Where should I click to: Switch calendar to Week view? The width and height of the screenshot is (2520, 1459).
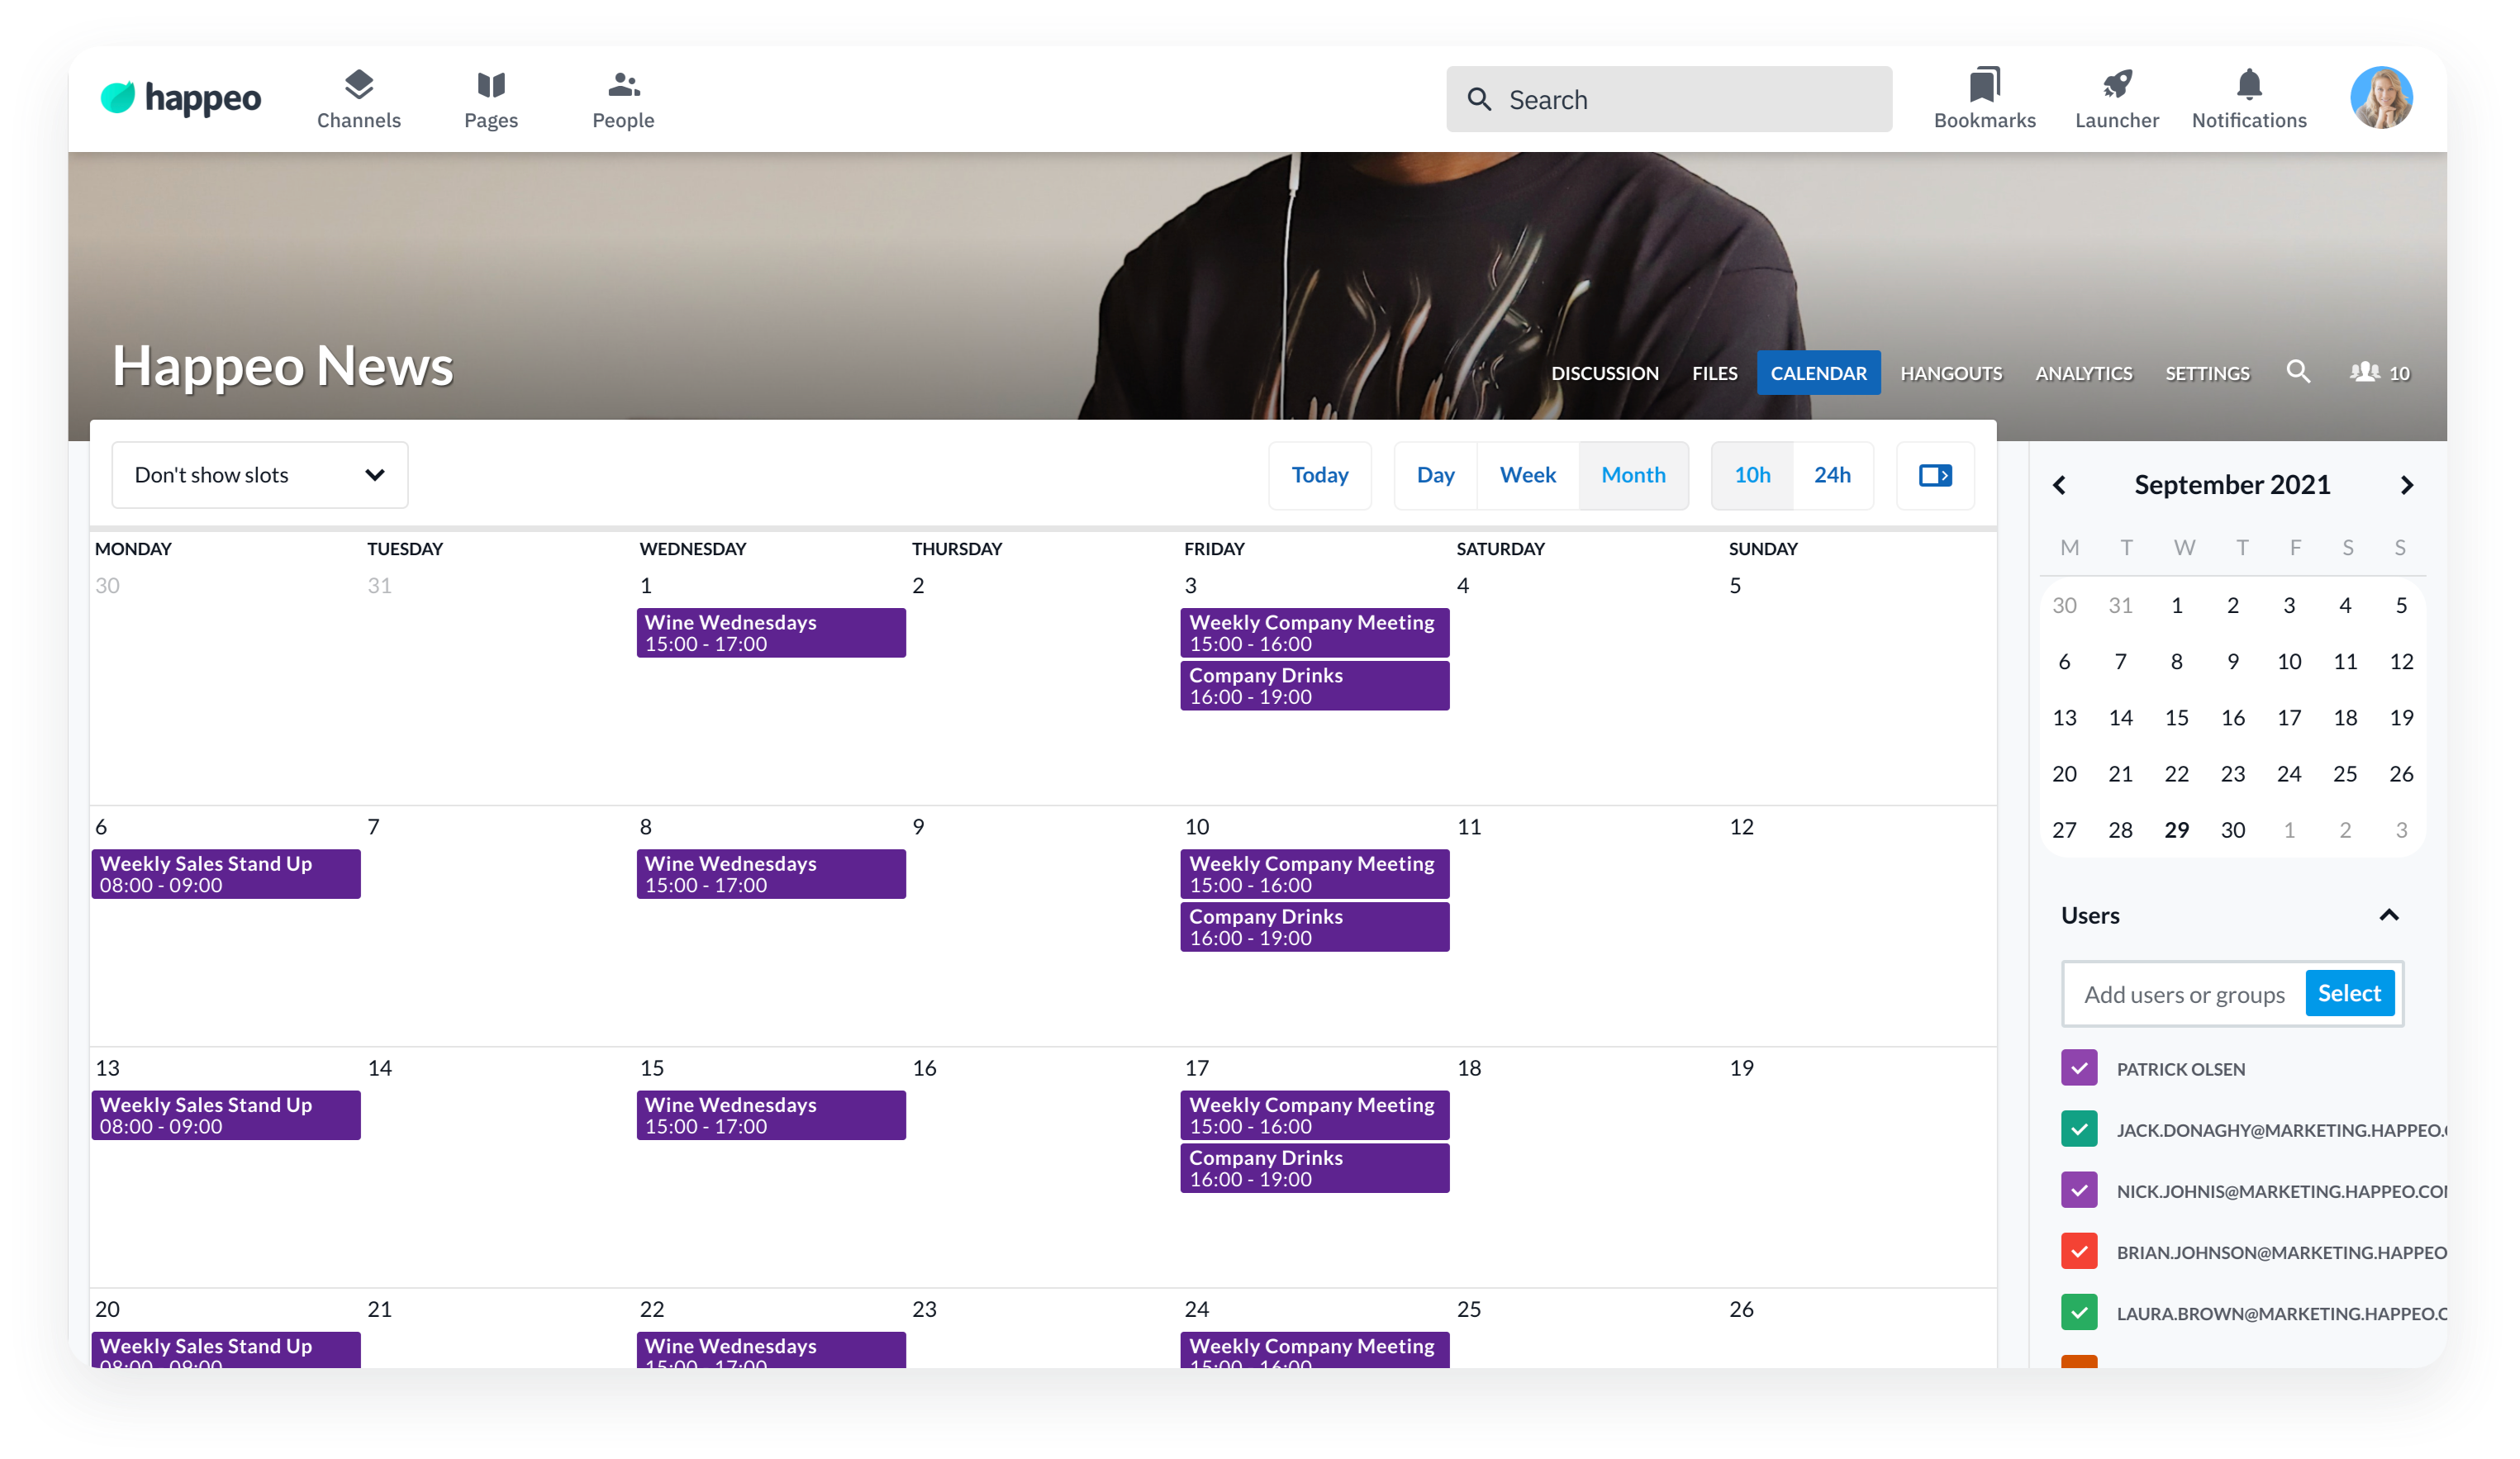pos(1527,475)
